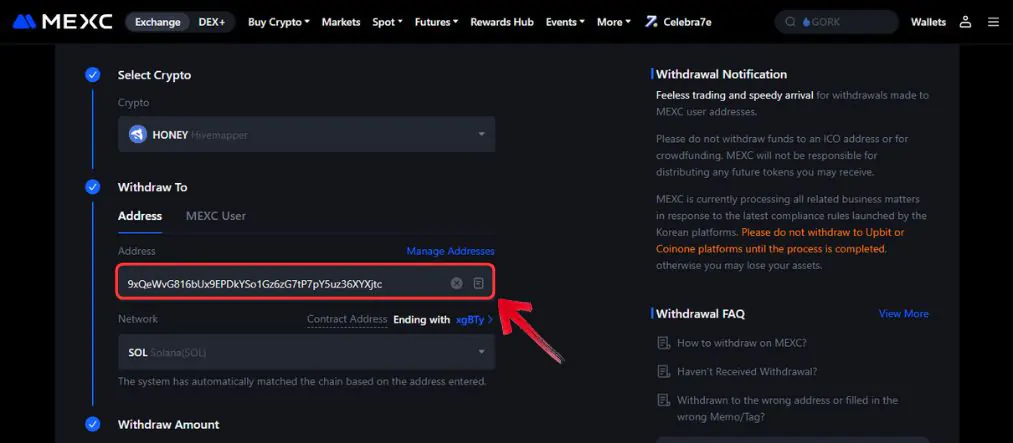Expand contract address ending xgBTy chevron
The width and height of the screenshot is (1013, 443).
click(x=490, y=320)
